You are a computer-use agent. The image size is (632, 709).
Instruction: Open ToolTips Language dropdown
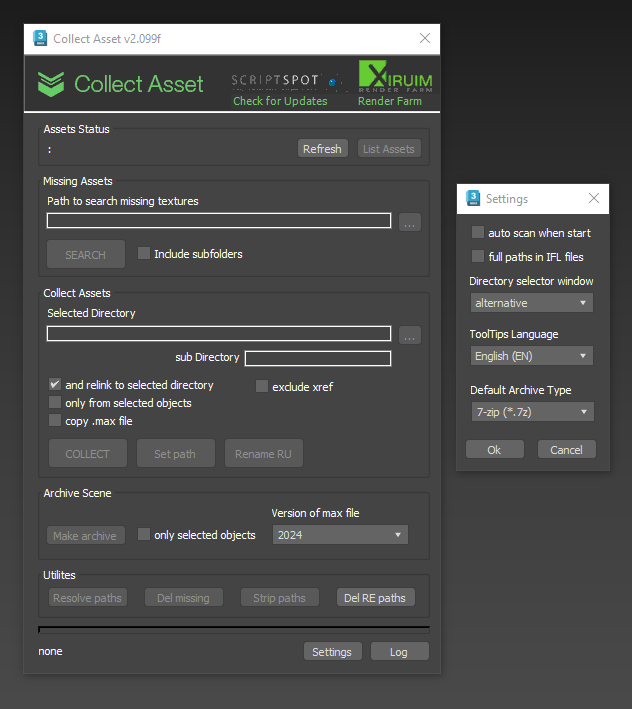[x=532, y=356]
